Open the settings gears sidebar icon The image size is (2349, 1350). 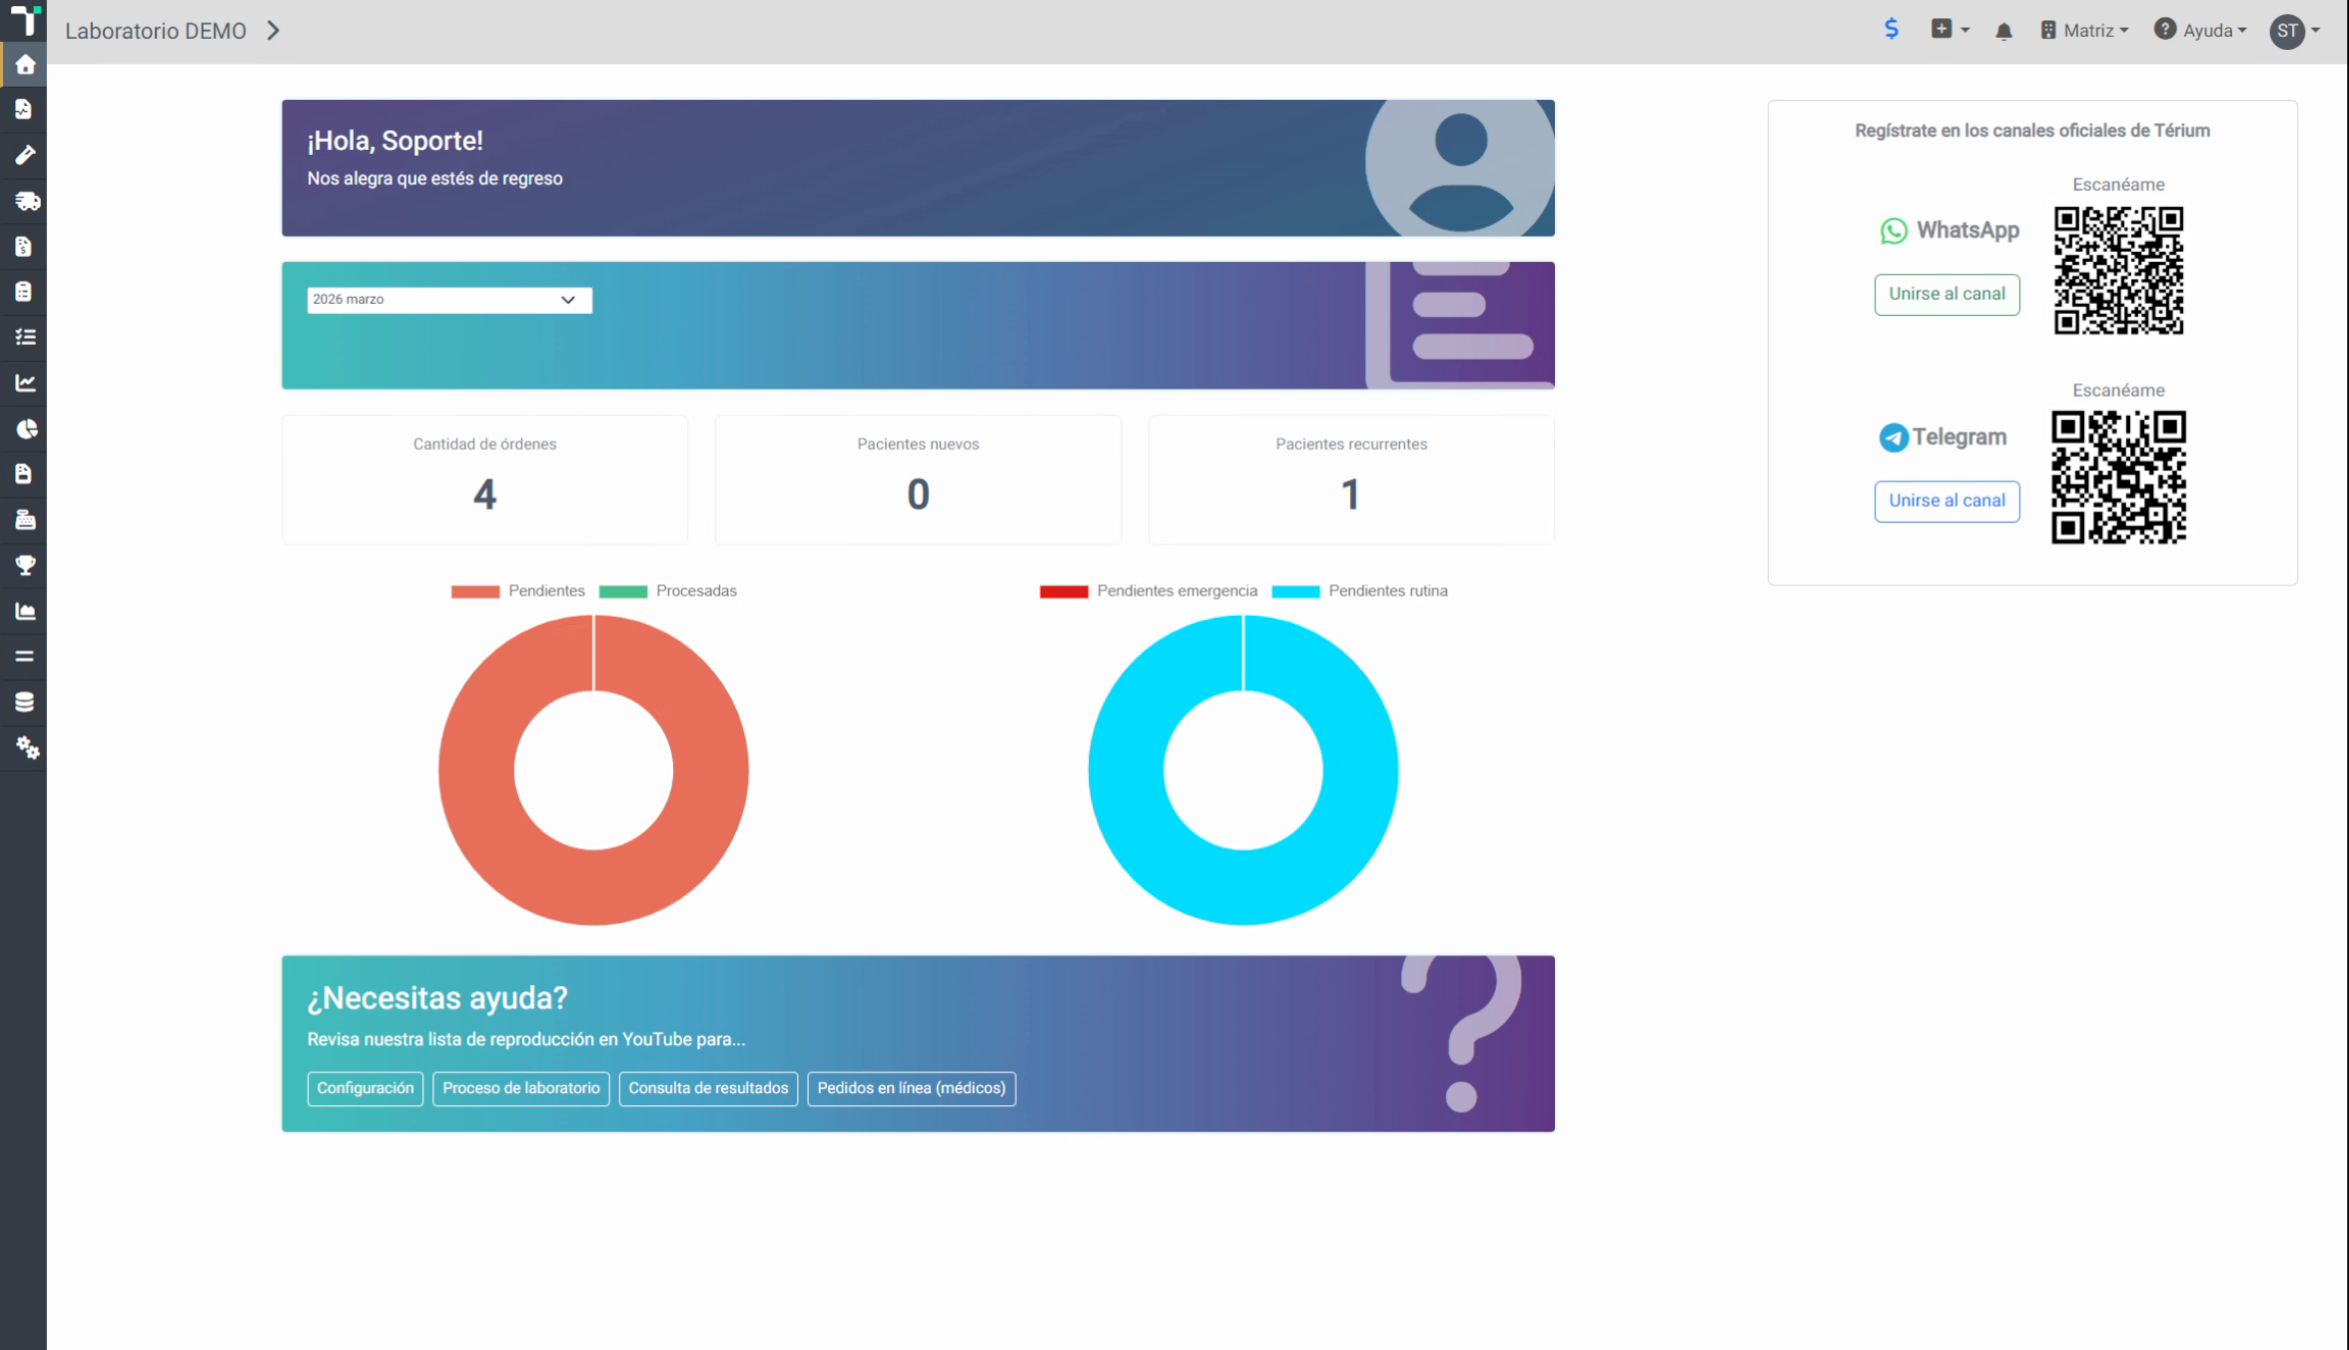(x=27, y=748)
